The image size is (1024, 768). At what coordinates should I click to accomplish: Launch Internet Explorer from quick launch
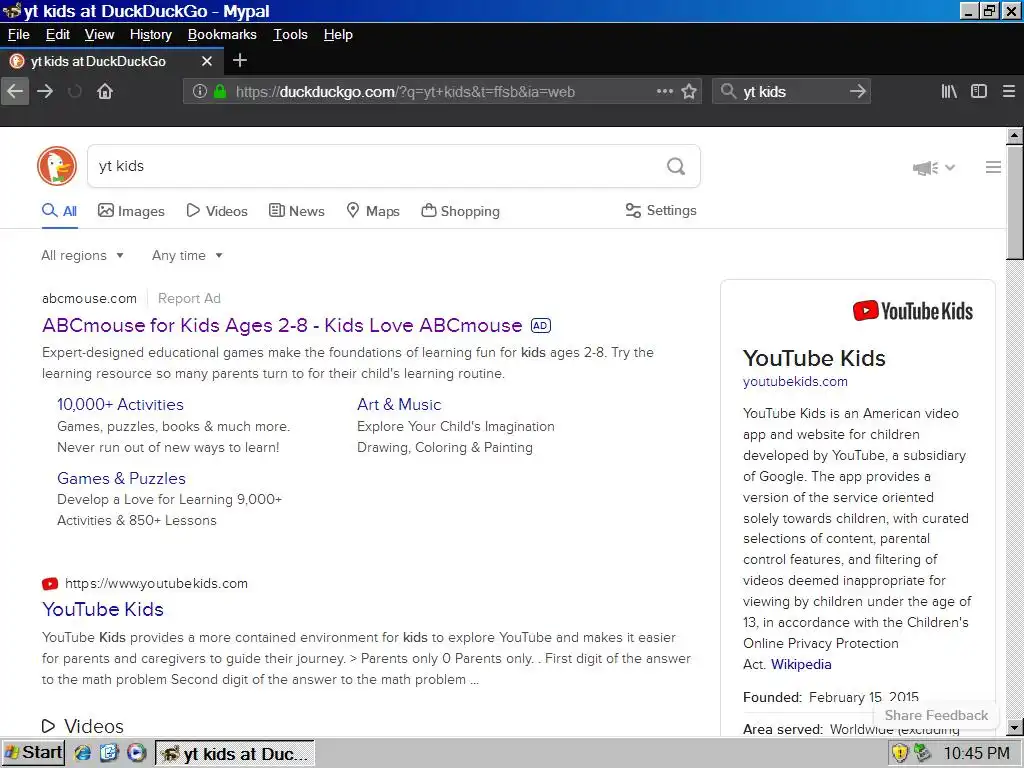[x=82, y=753]
